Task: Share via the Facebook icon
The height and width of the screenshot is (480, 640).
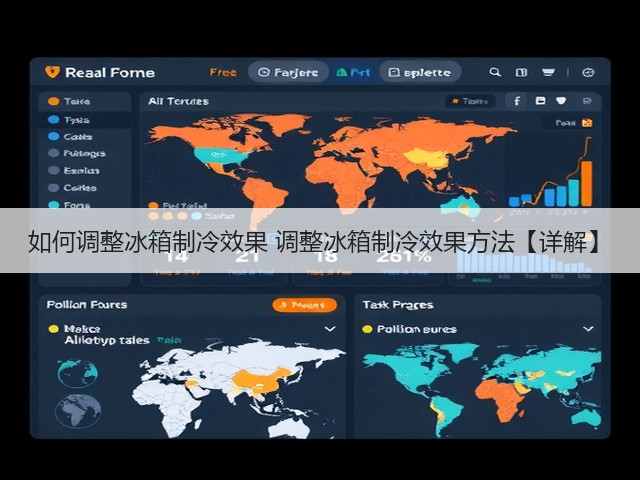Action: click(517, 101)
